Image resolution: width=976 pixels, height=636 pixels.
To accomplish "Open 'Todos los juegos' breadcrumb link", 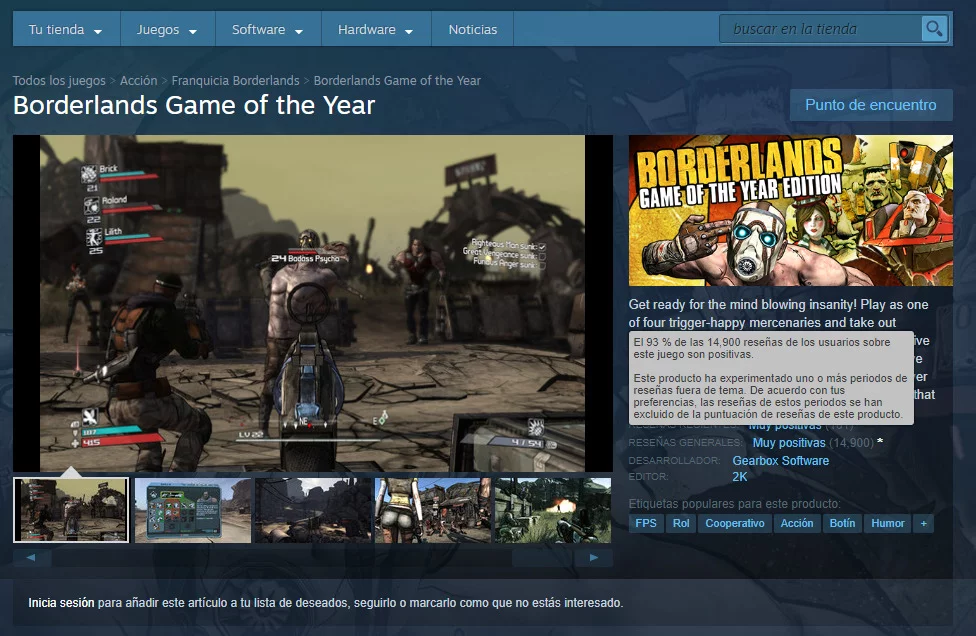I will point(59,80).
